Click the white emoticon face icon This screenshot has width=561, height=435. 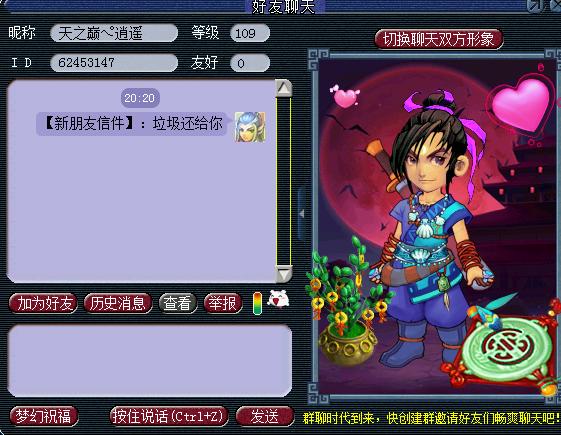[279, 299]
